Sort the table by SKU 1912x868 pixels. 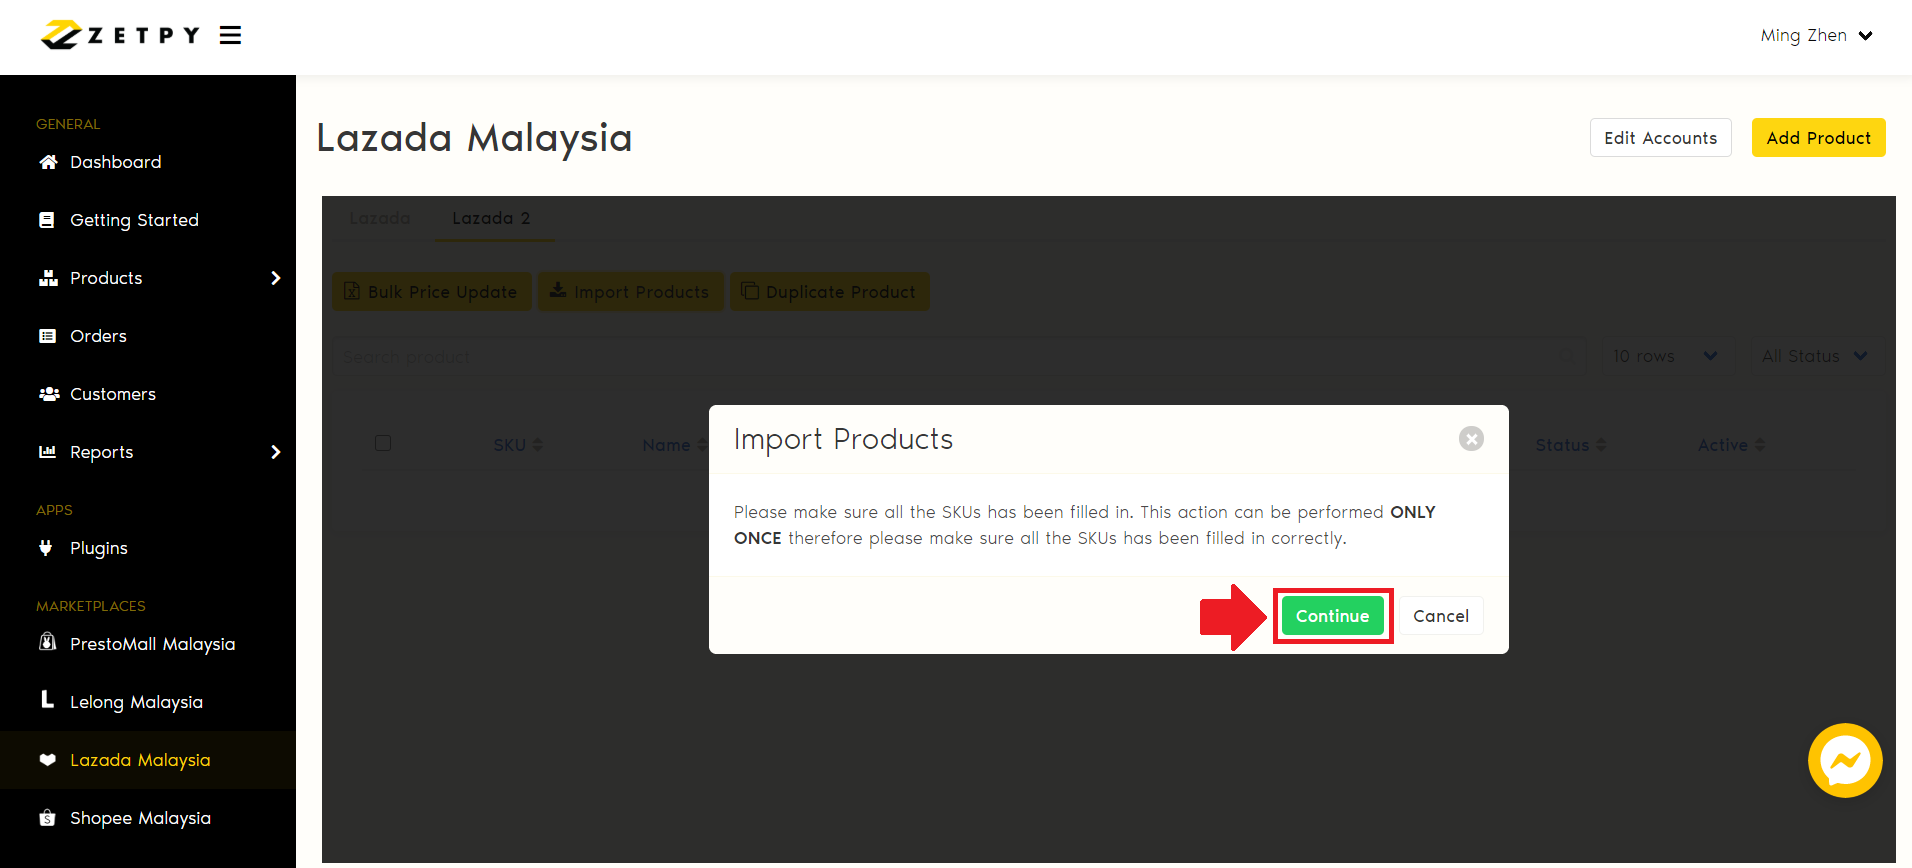pyautogui.click(x=518, y=445)
